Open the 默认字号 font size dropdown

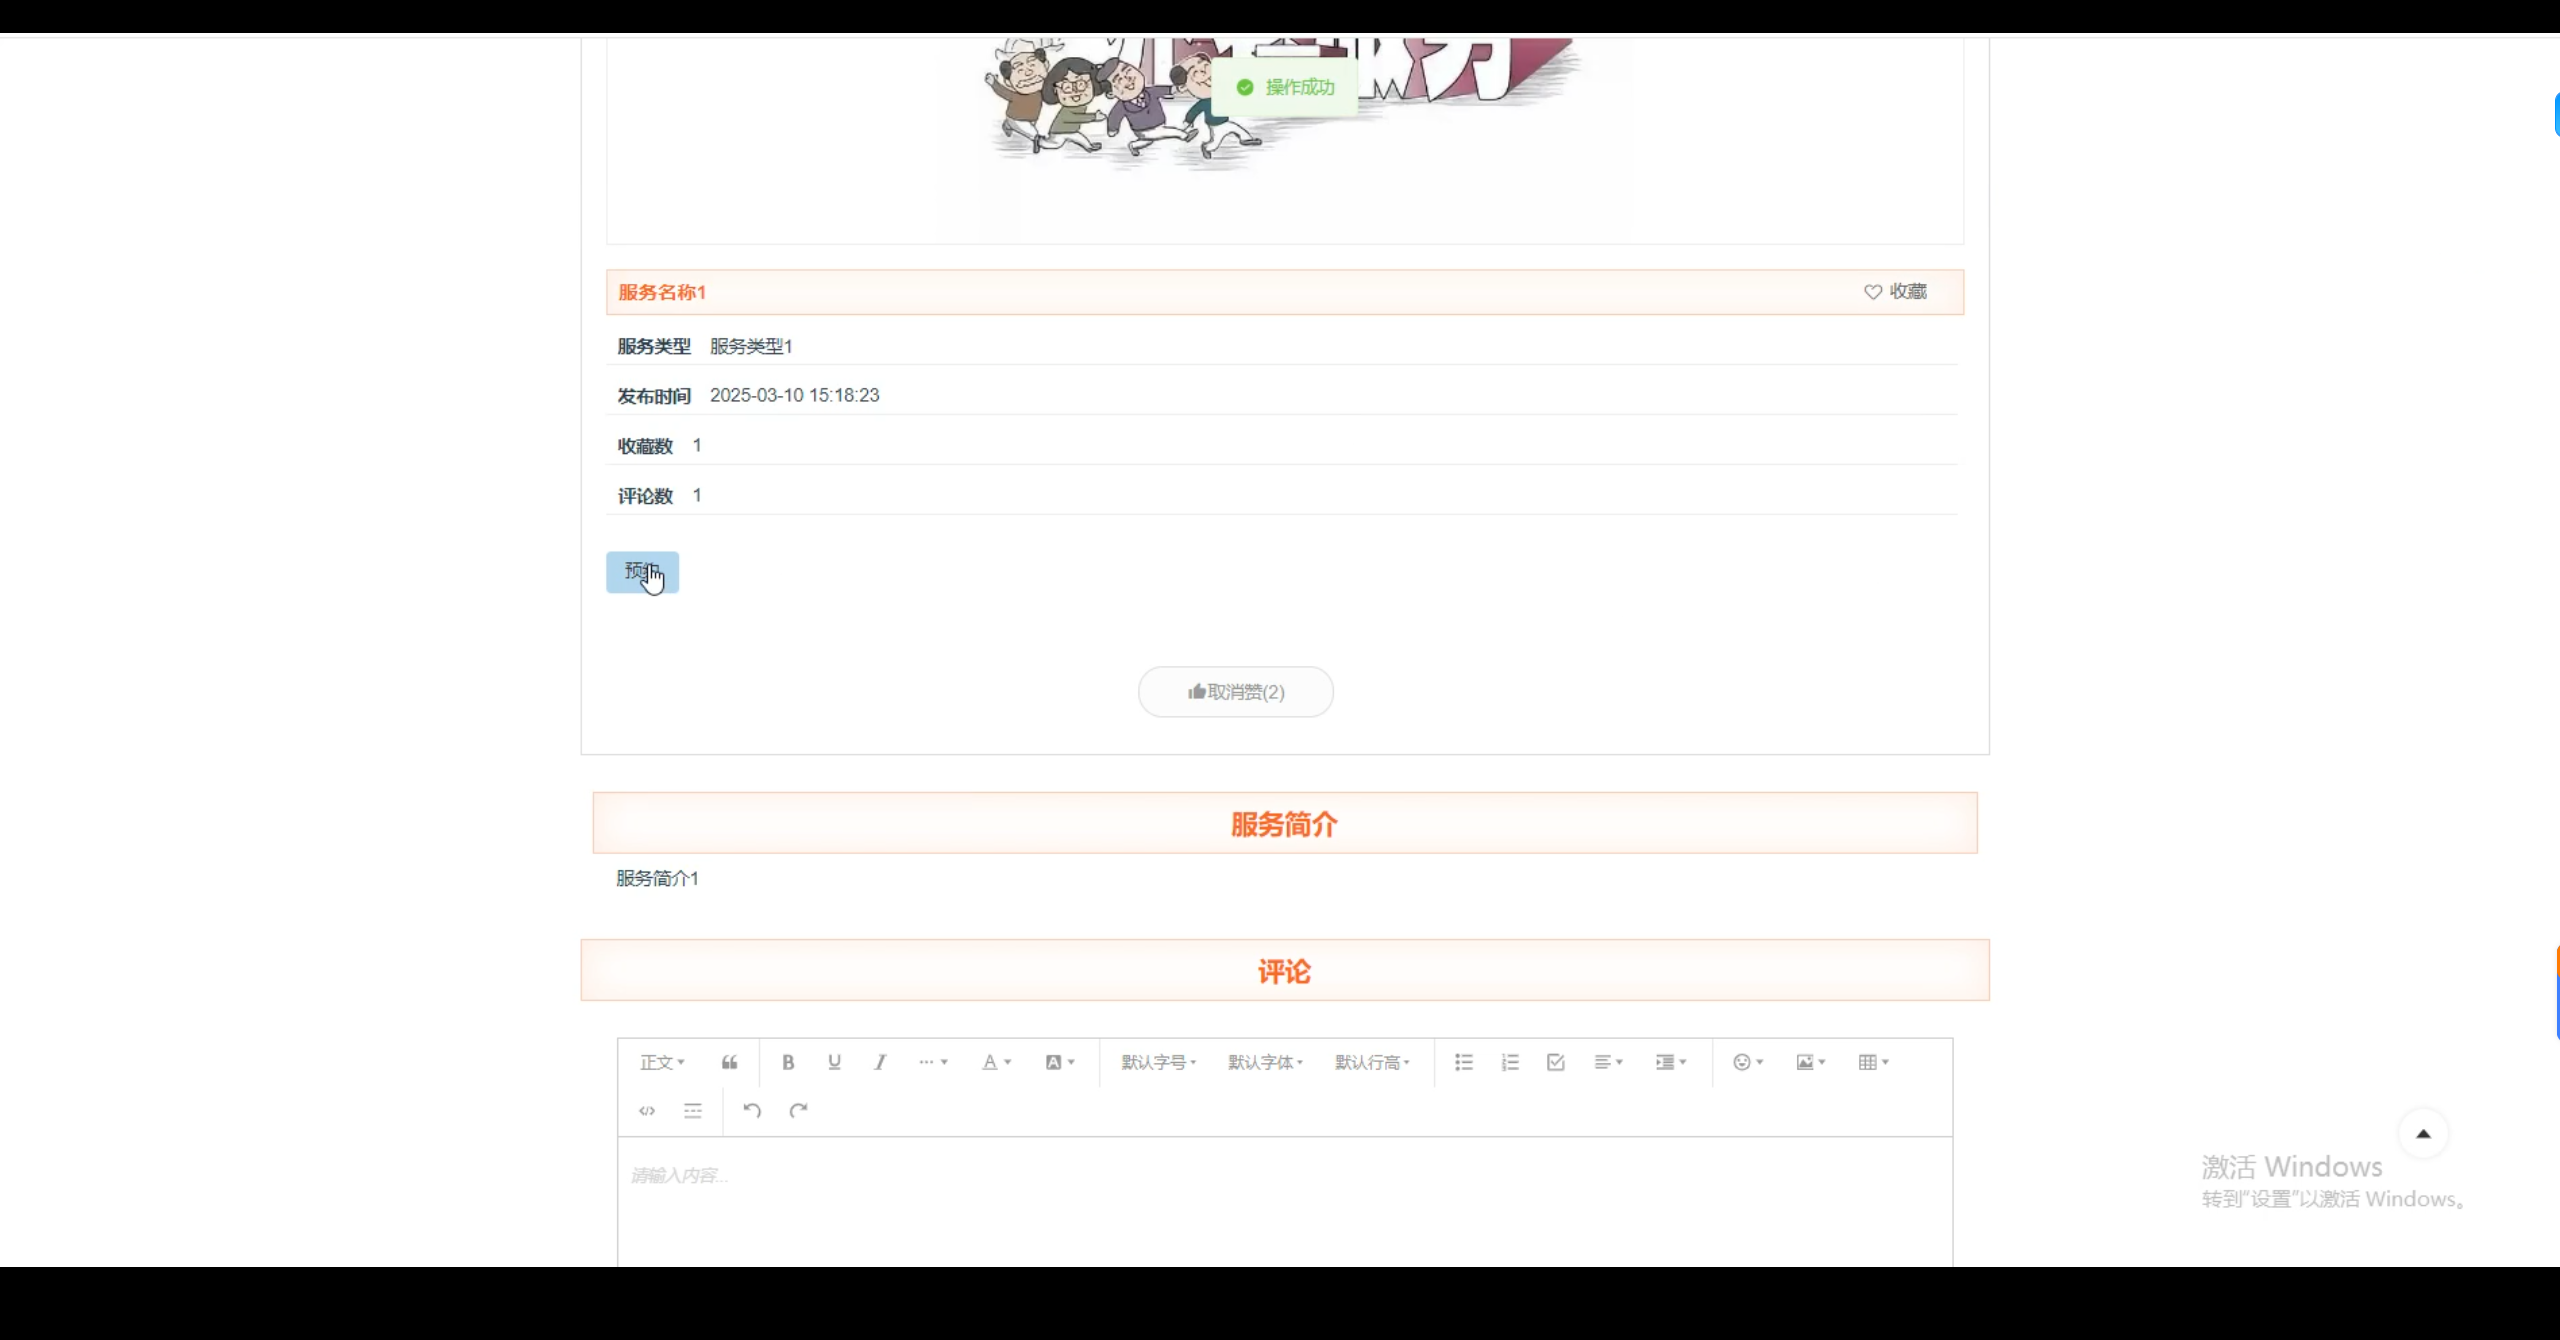pos(1157,1062)
